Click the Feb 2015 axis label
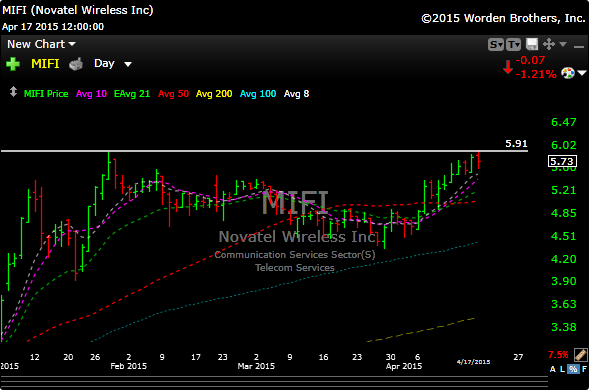This screenshot has height=390, width=589. pyautogui.click(x=128, y=366)
